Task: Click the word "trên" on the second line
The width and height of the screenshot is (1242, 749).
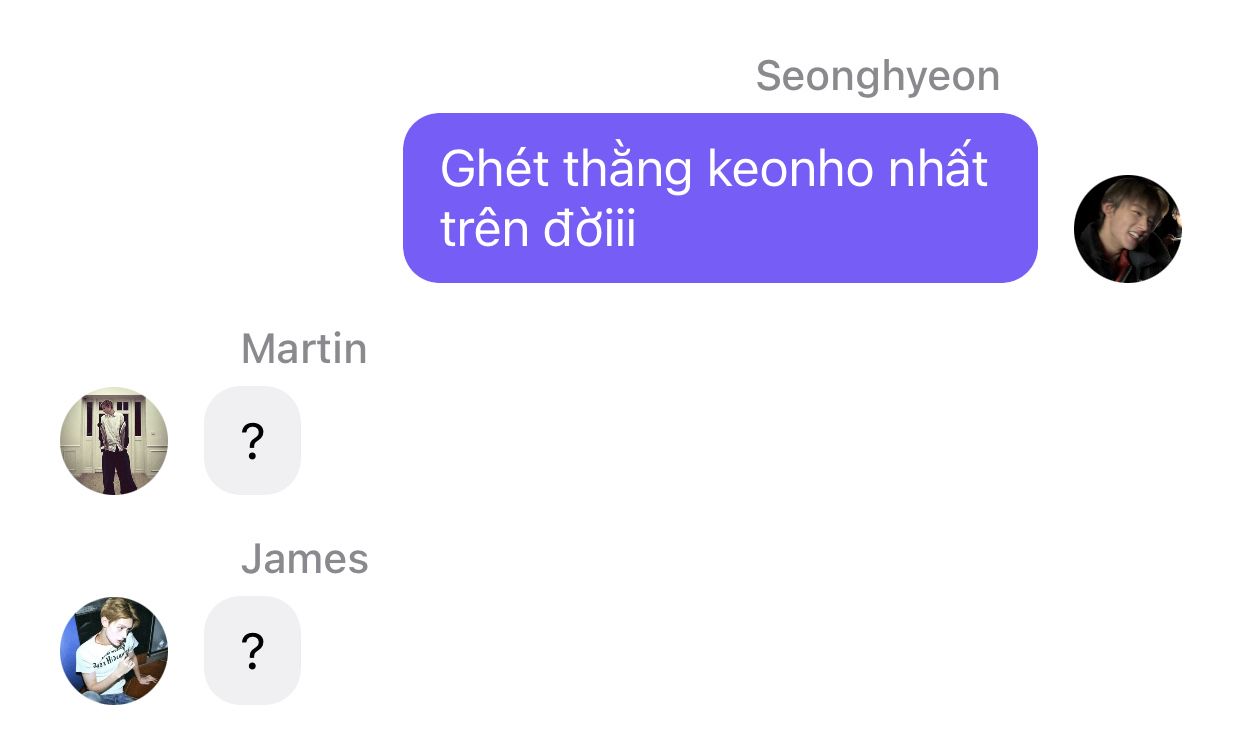Action: (484, 230)
